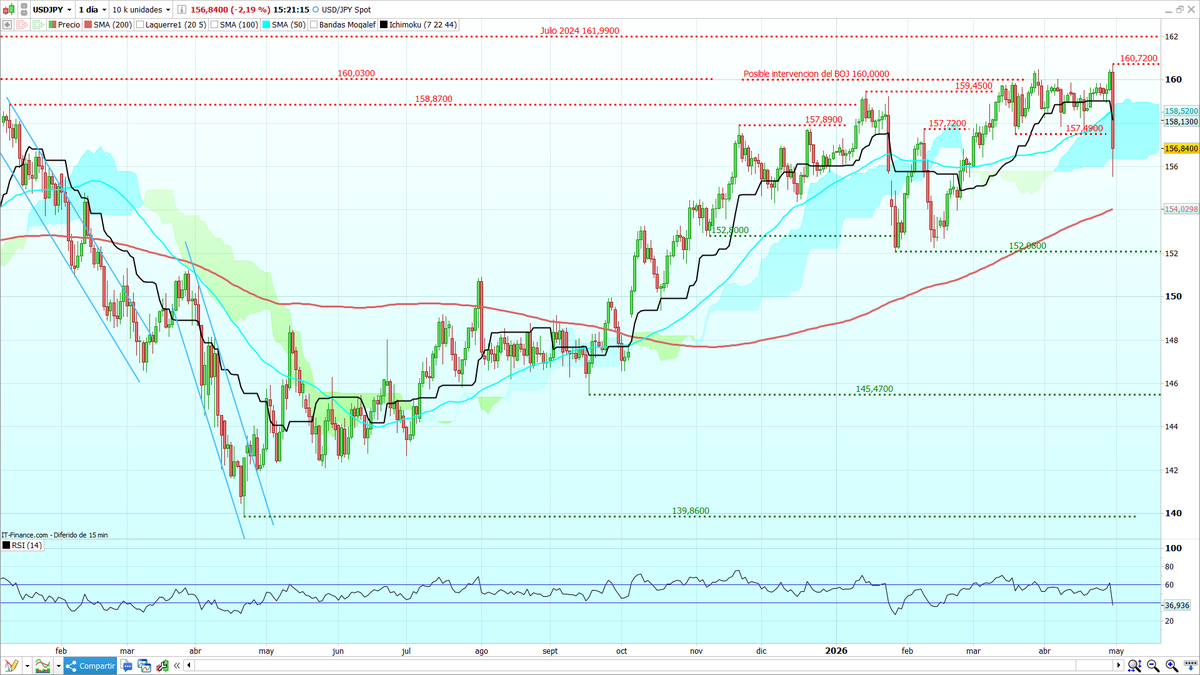Click the 156,8400 current price label
1200x675 pixels.
[x=1181, y=148]
